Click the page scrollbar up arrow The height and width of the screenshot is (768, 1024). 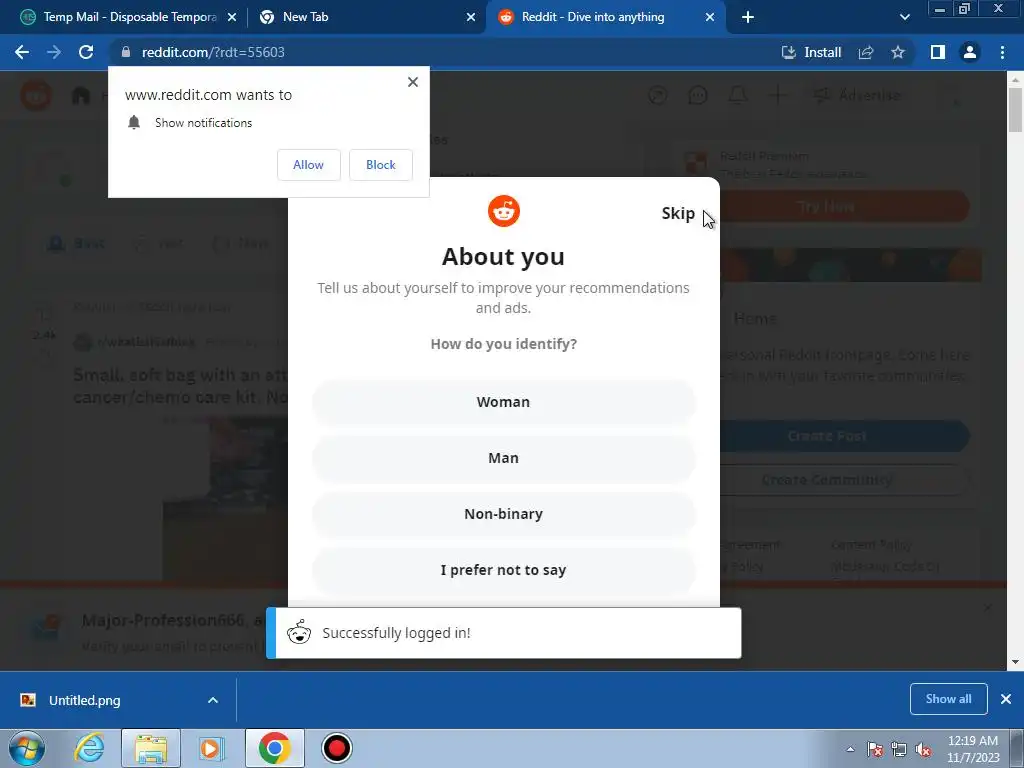[1015, 79]
